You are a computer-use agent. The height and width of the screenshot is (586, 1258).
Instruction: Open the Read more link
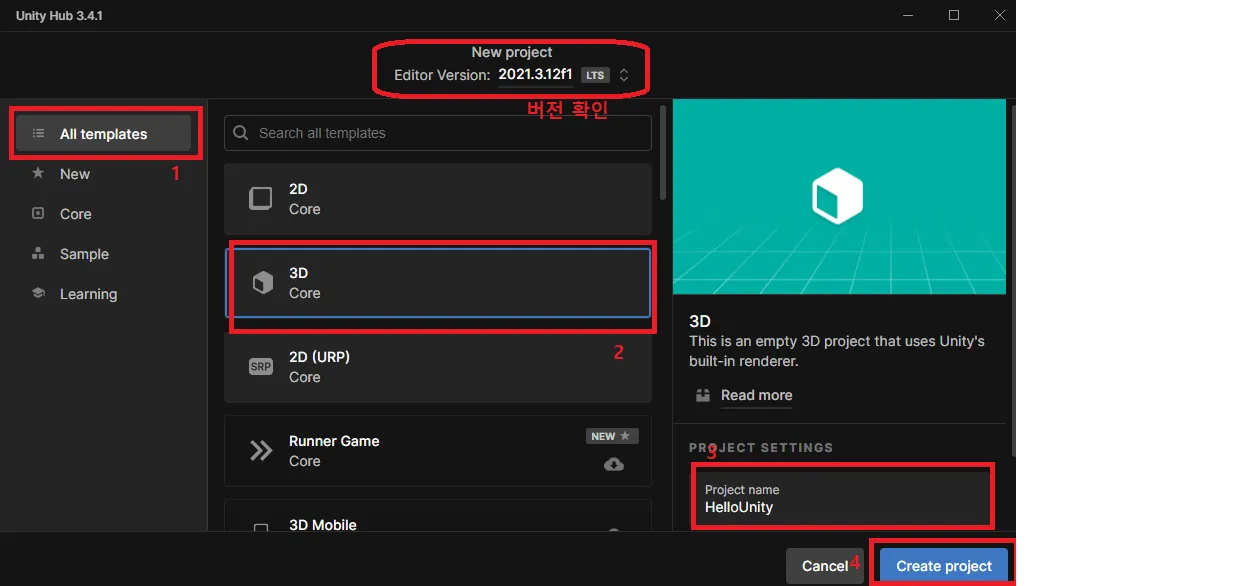[x=756, y=395]
